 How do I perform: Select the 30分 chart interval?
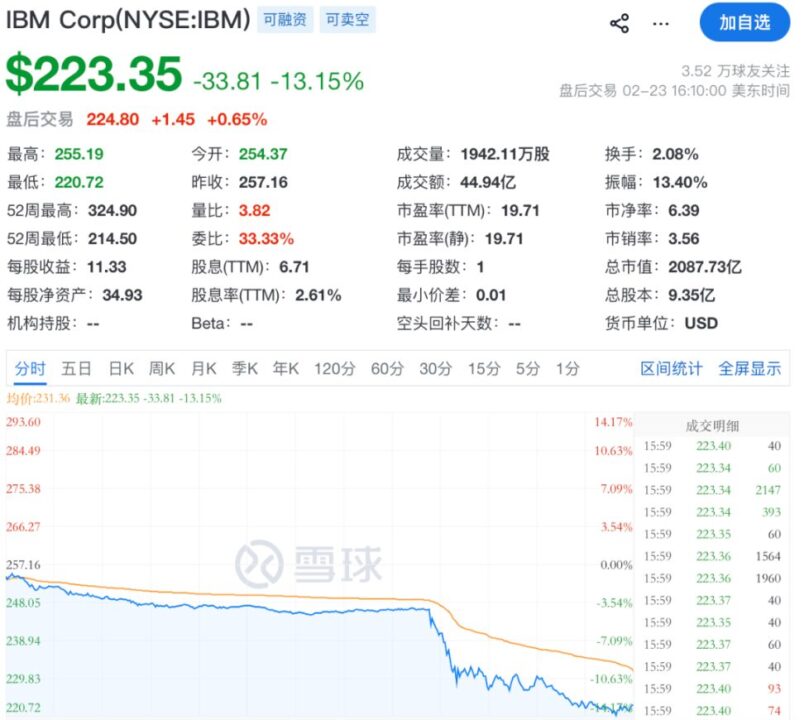[435, 368]
